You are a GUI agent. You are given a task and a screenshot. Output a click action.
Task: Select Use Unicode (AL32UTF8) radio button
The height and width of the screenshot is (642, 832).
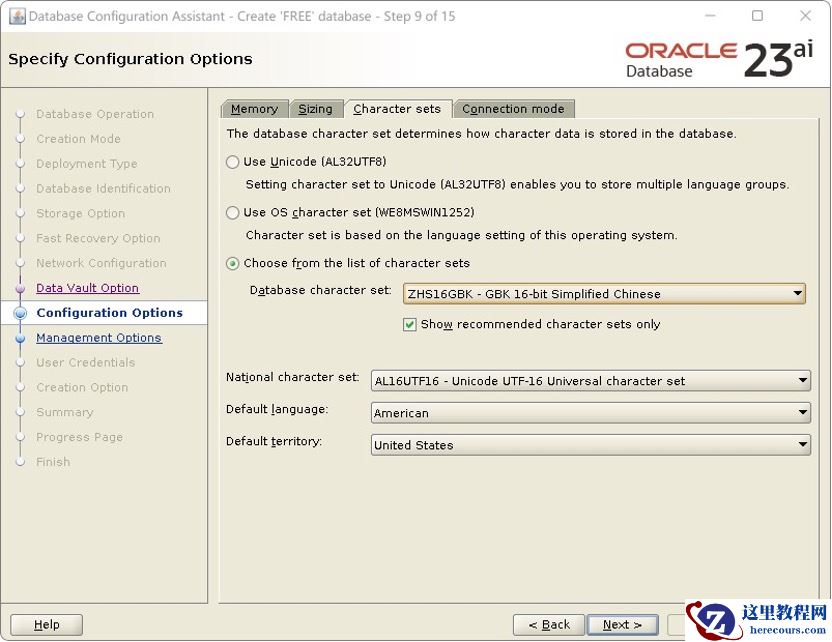pyautogui.click(x=232, y=162)
